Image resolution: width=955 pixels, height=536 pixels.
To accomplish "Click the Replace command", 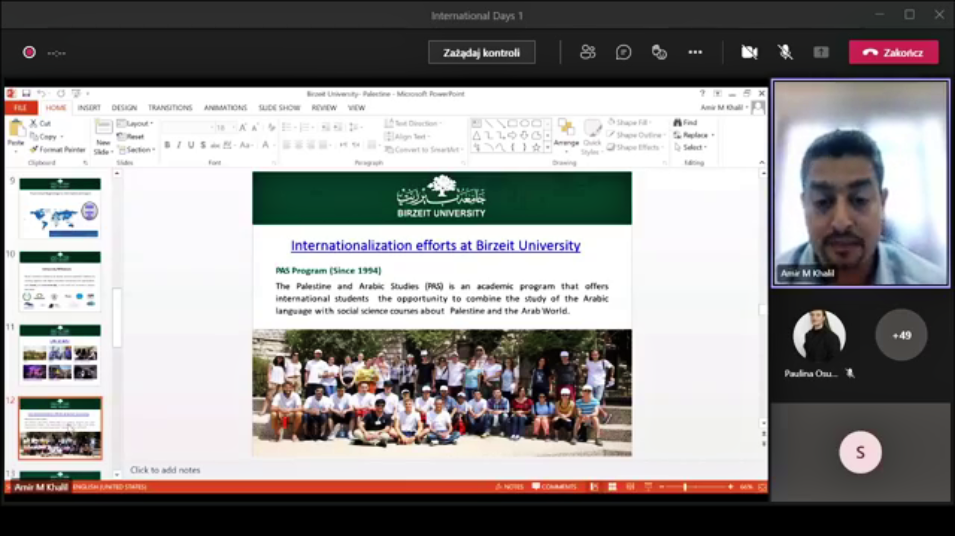I will click(x=694, y=135).
